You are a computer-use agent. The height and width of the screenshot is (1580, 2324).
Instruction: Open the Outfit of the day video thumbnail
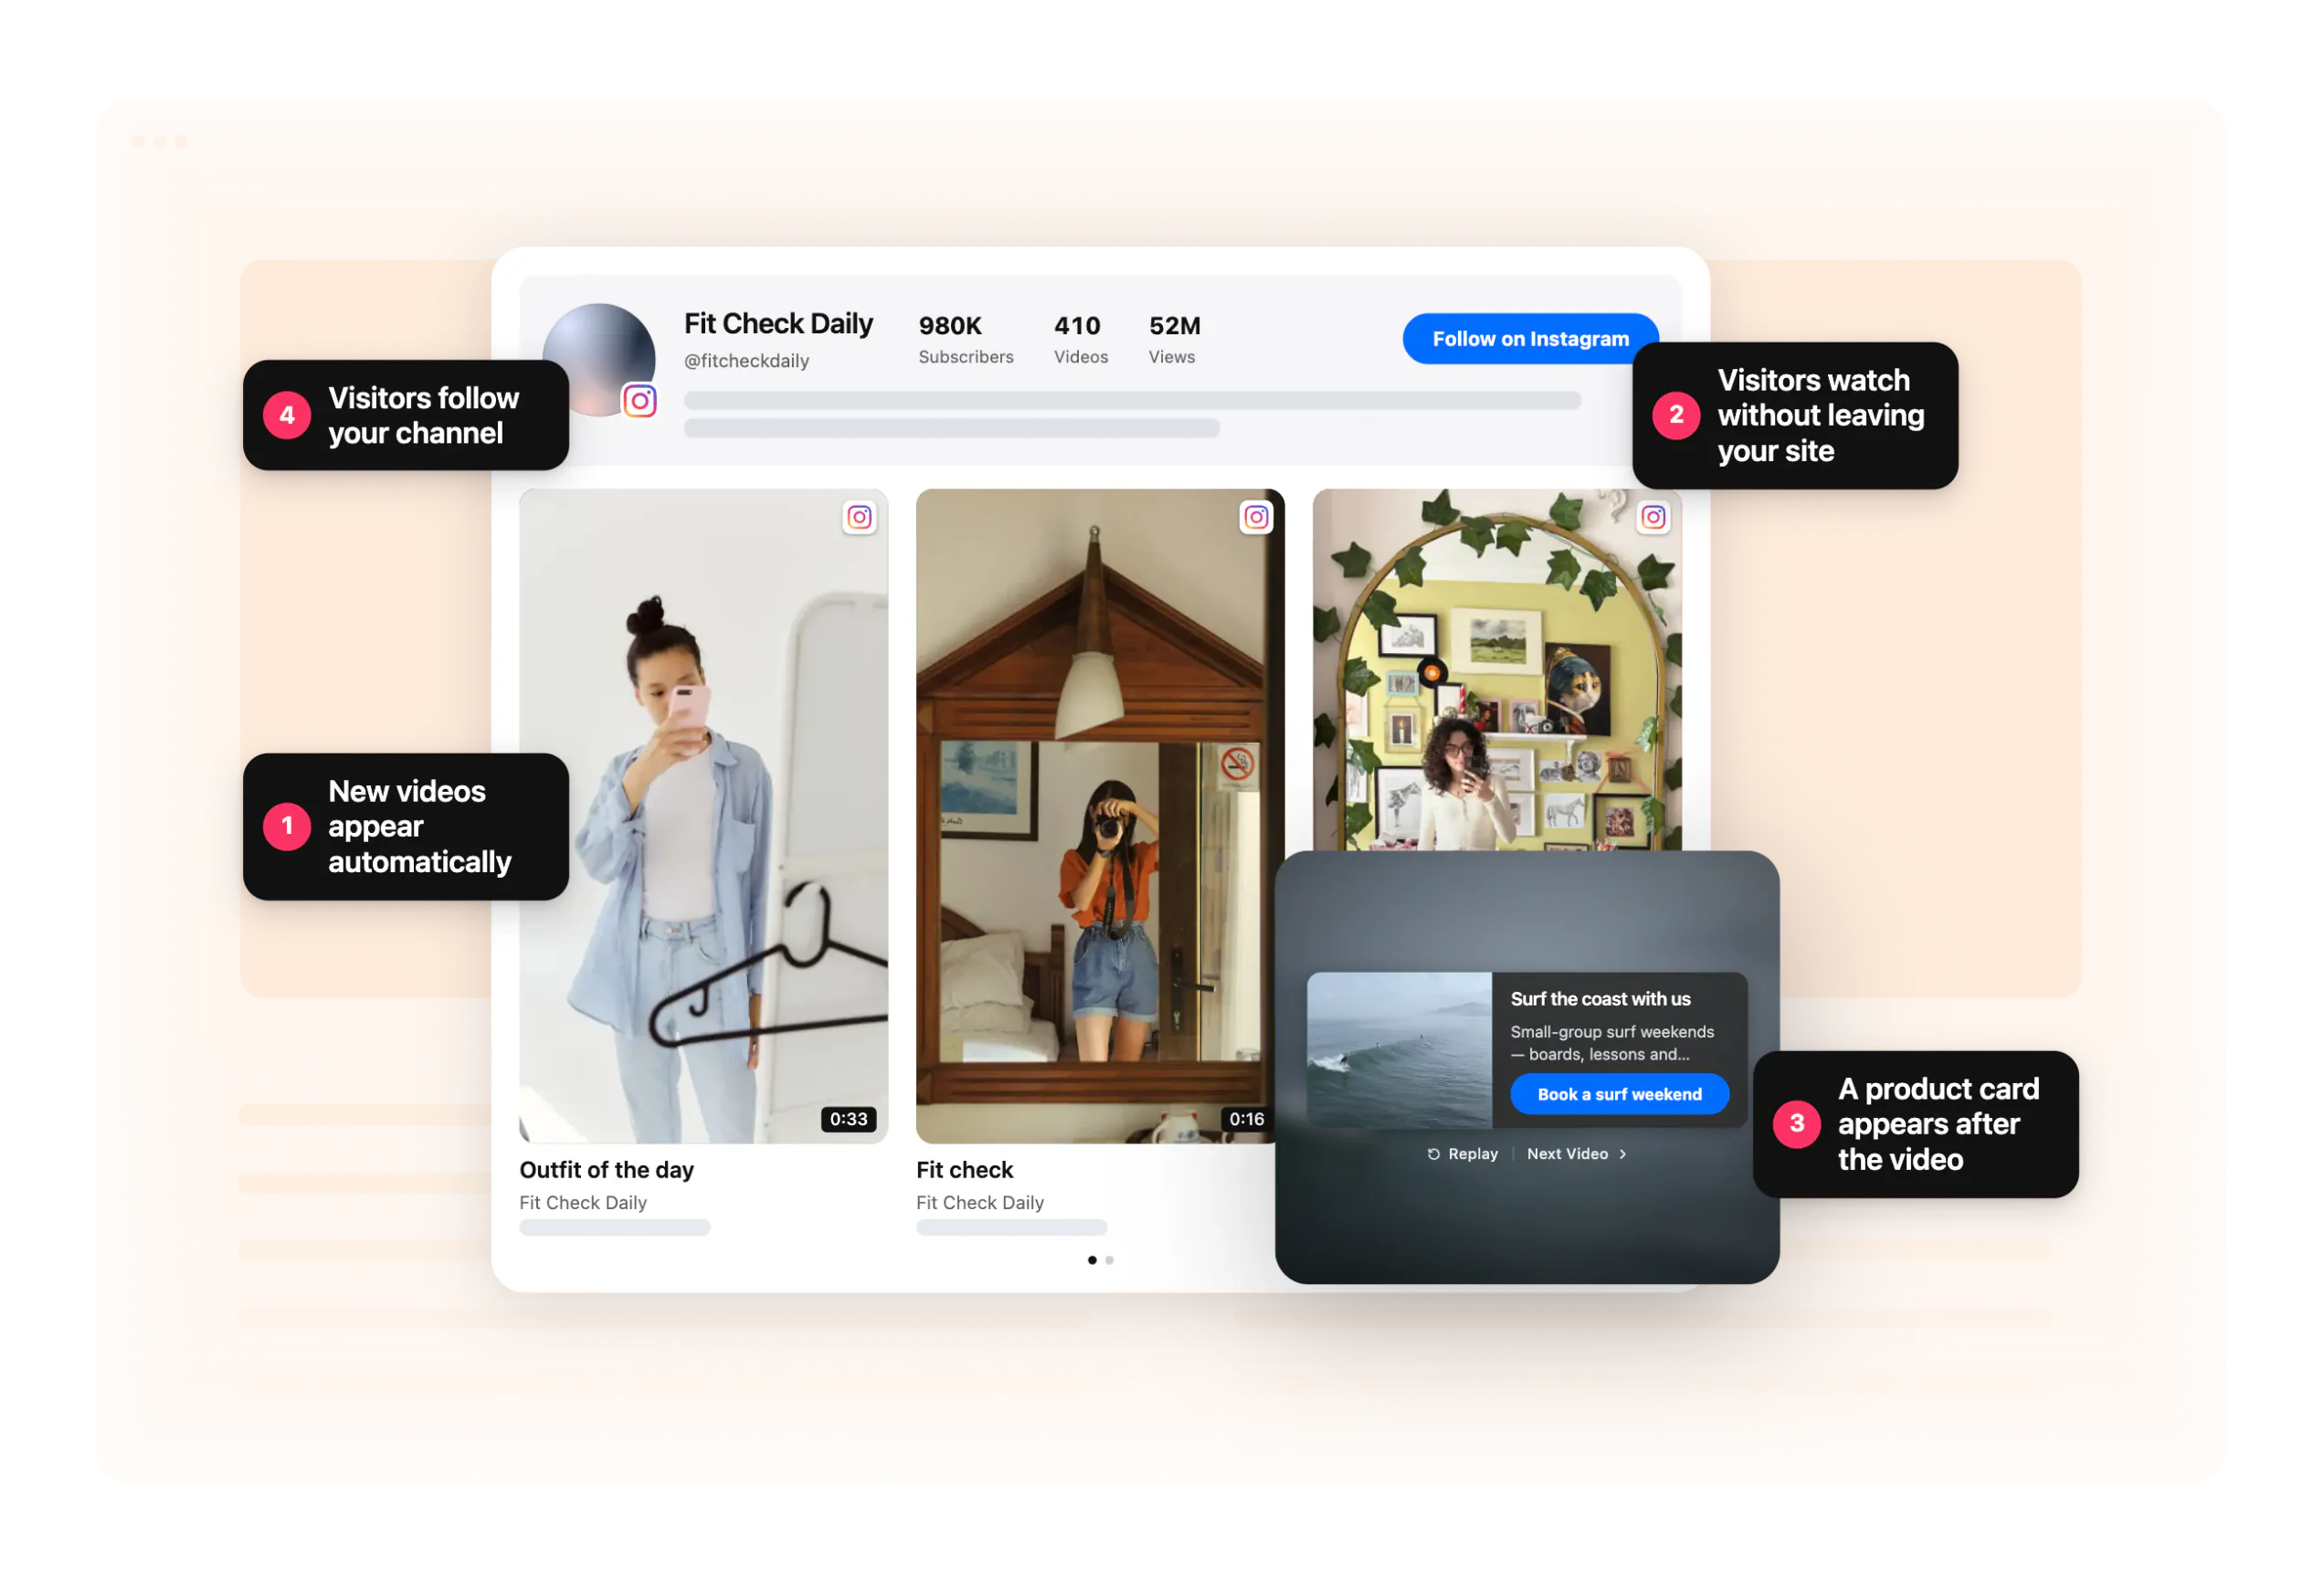(x=703, y=816)
